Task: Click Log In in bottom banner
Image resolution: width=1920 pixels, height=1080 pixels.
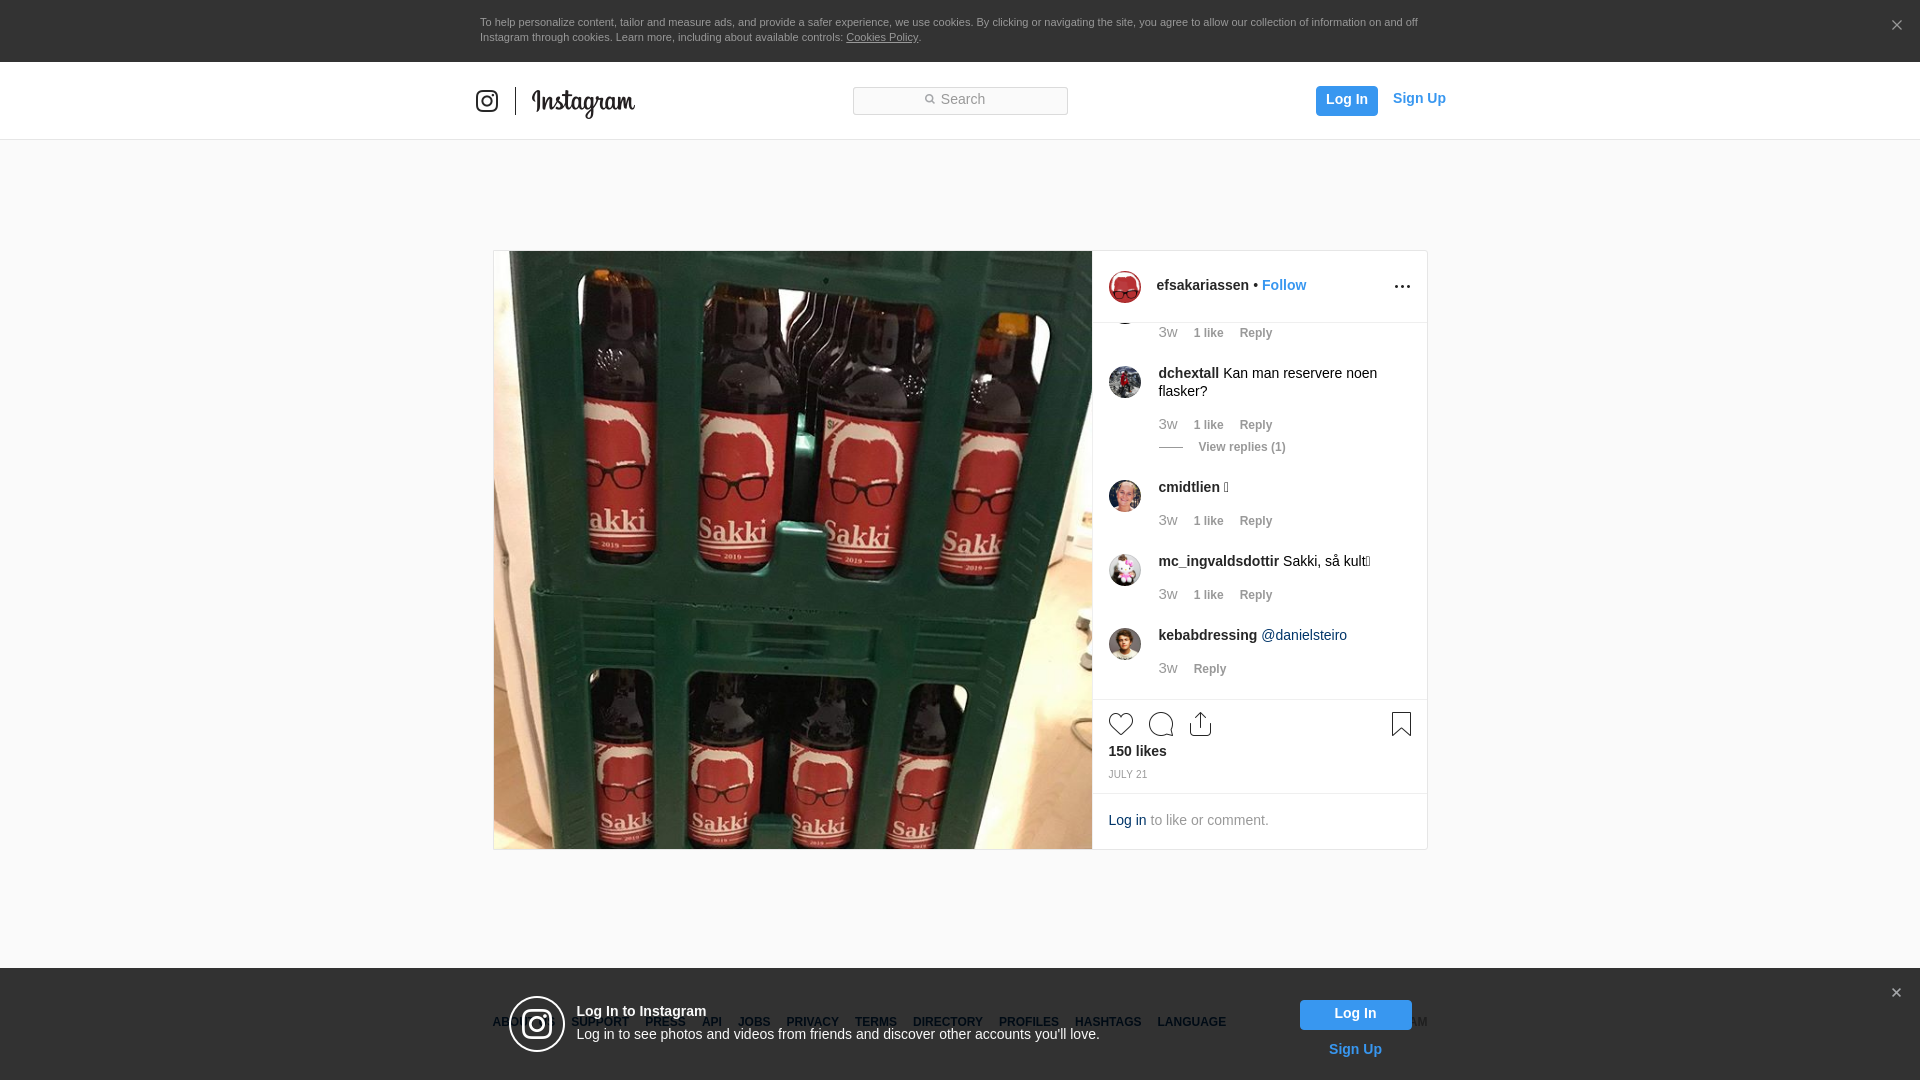Action: [x=1355, y=1014]
